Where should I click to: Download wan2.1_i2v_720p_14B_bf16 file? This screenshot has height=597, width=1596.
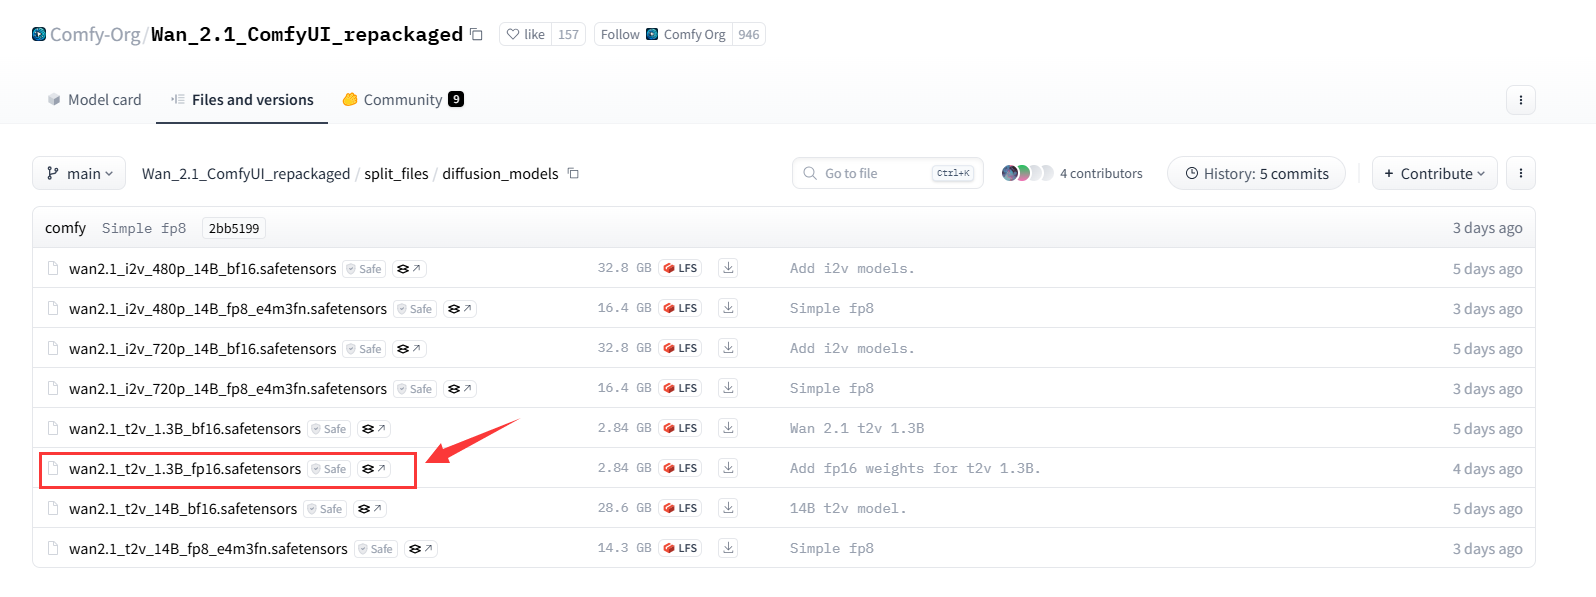pyautogui.click(x=728, y=348)
